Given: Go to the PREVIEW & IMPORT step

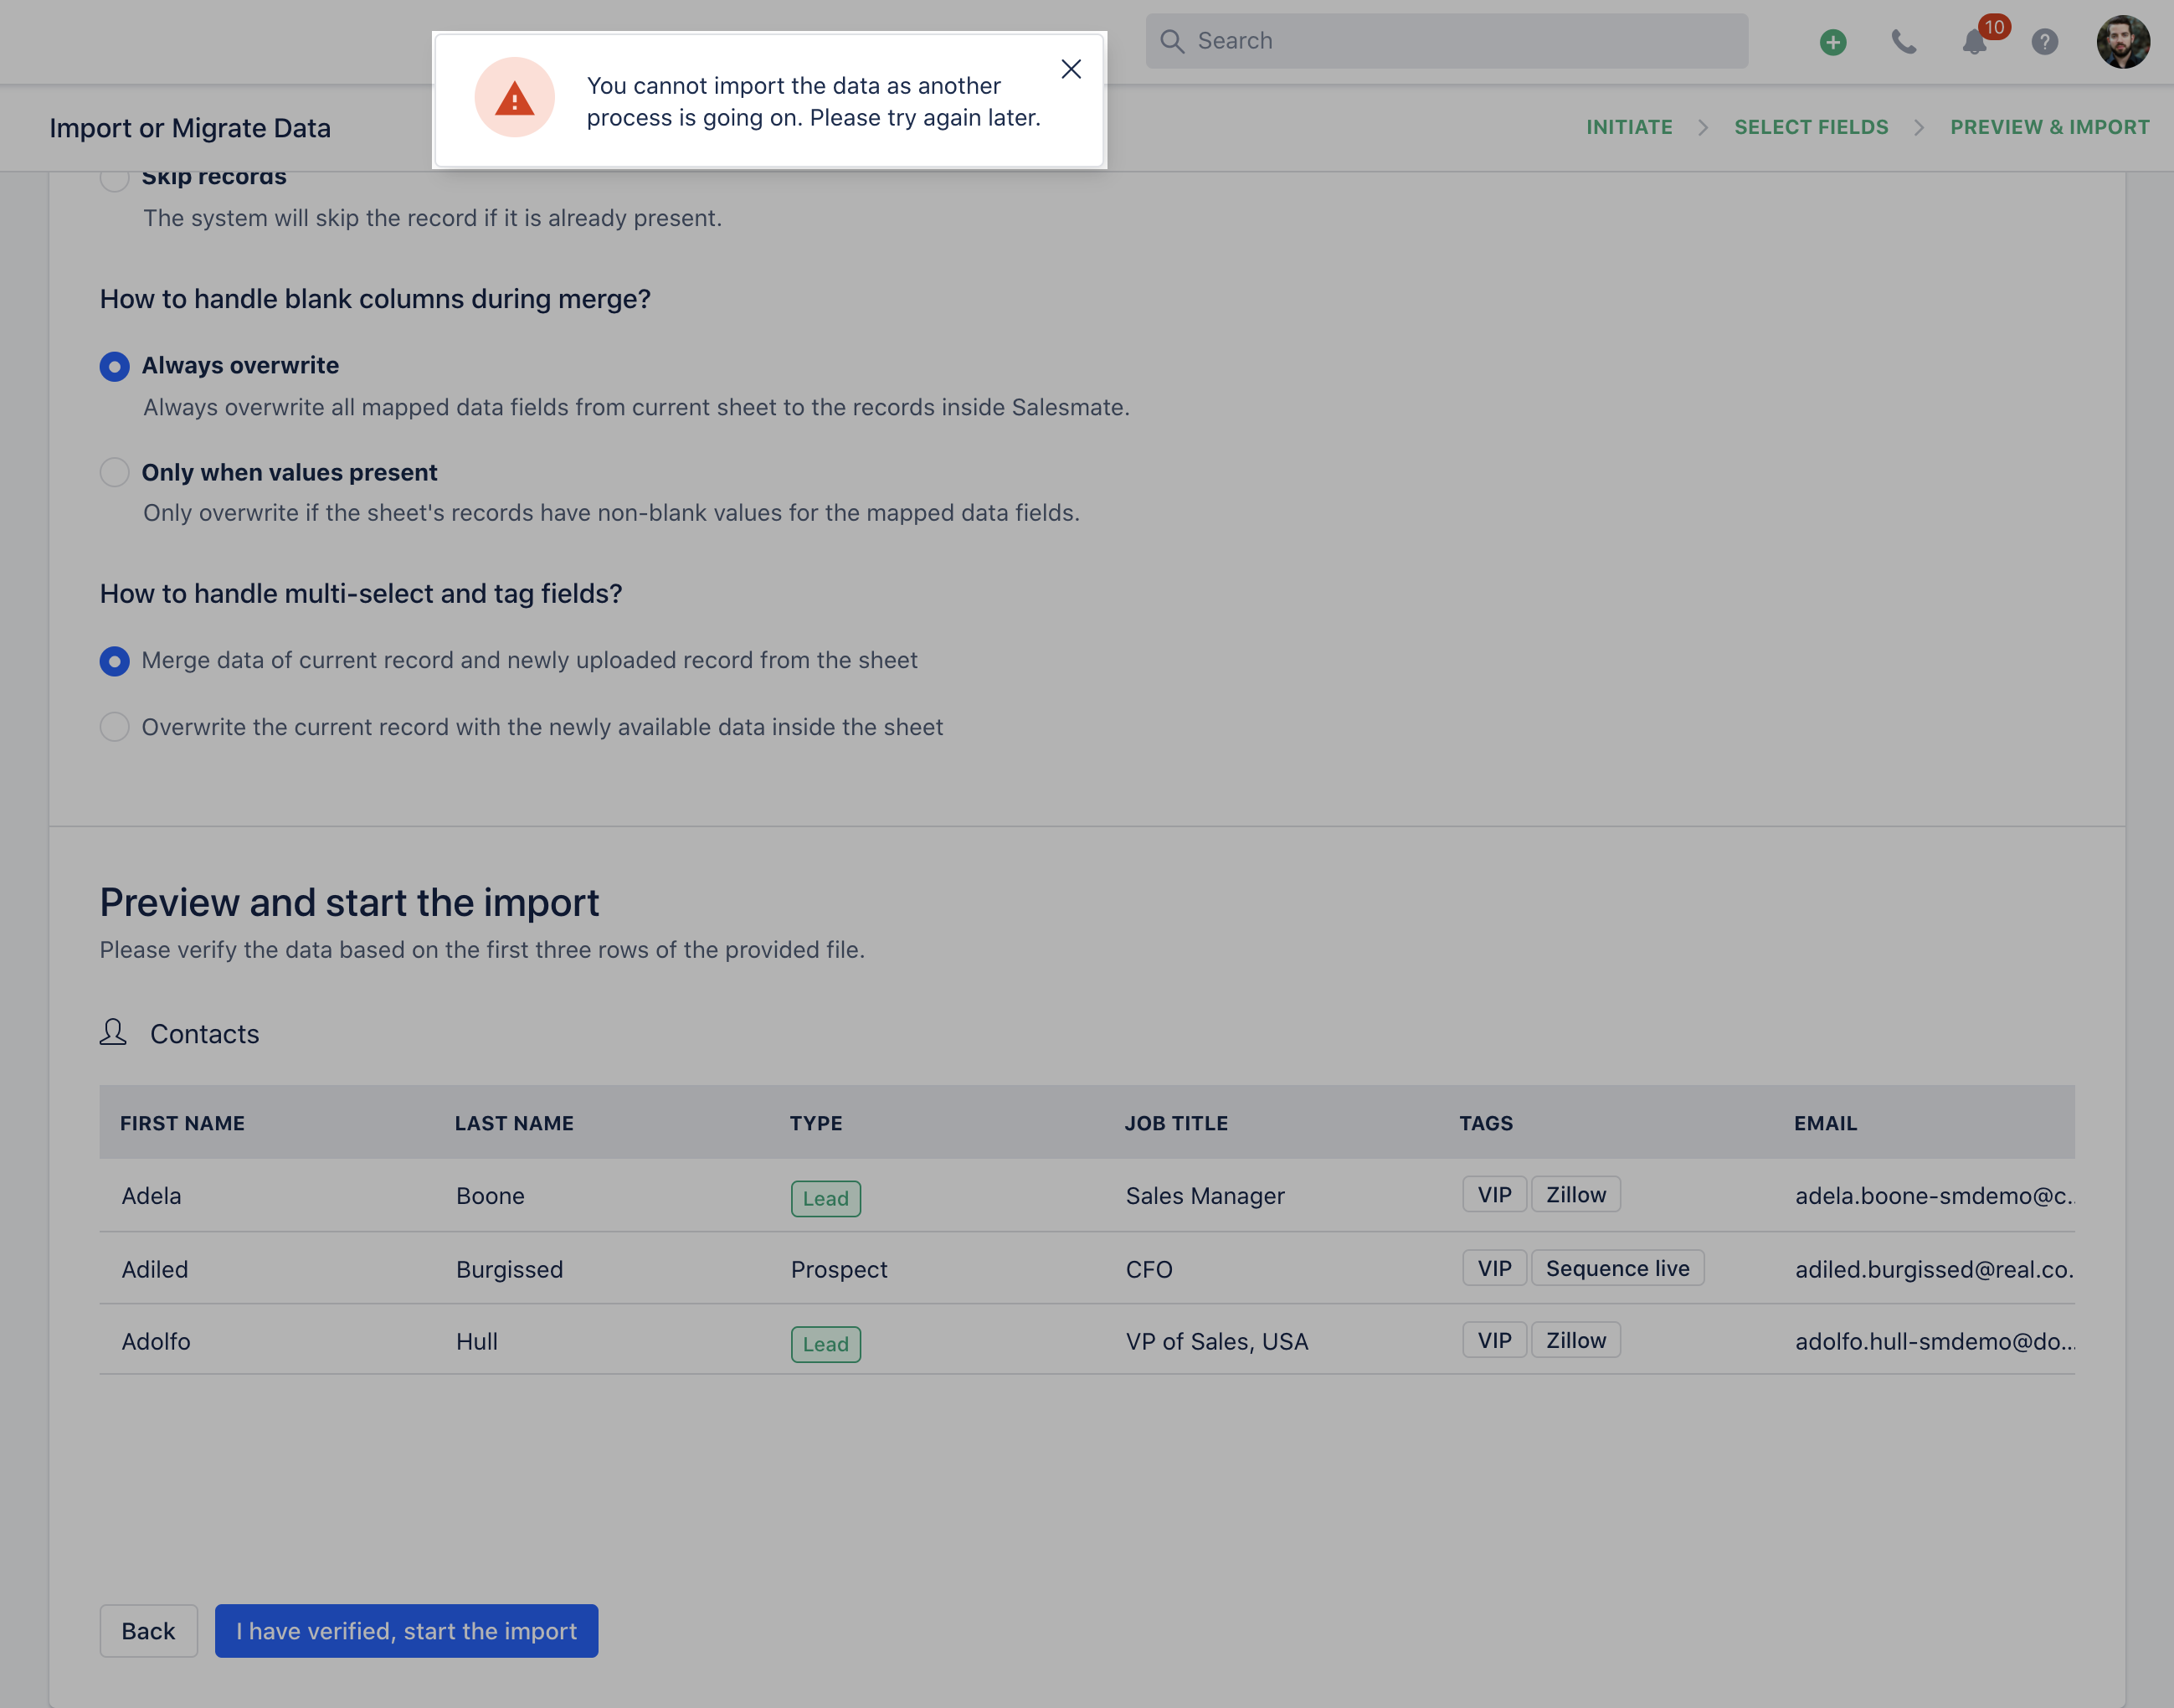Looking at the screenshot, I should click(x=2050, y=127).
